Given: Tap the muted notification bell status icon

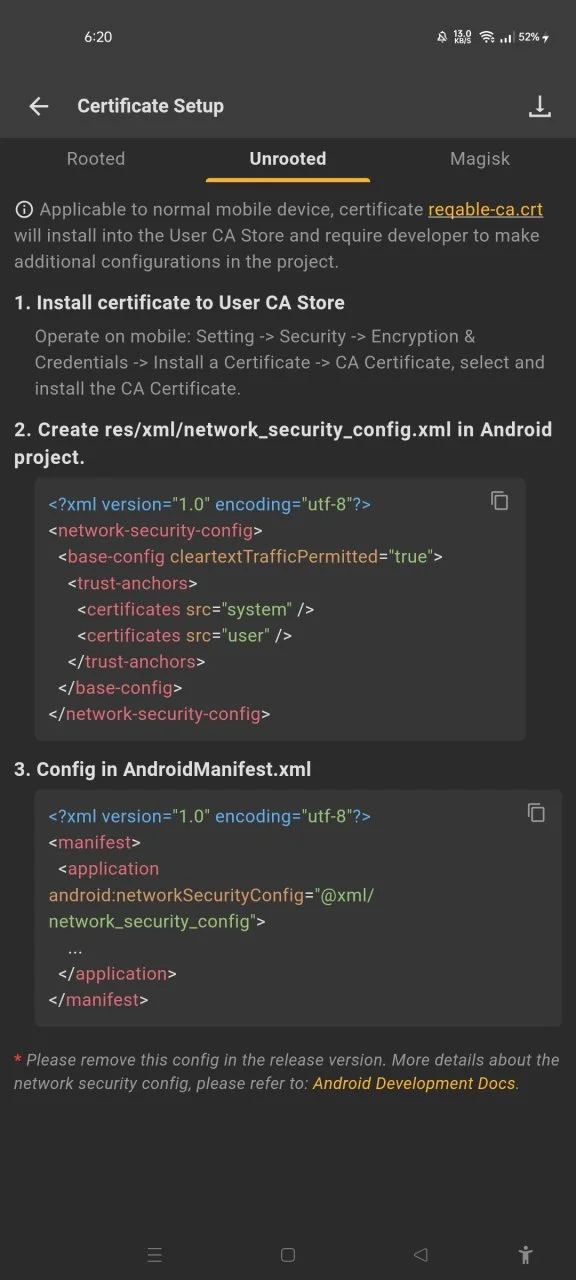Looking at the screenshot, I should (442, 37).
